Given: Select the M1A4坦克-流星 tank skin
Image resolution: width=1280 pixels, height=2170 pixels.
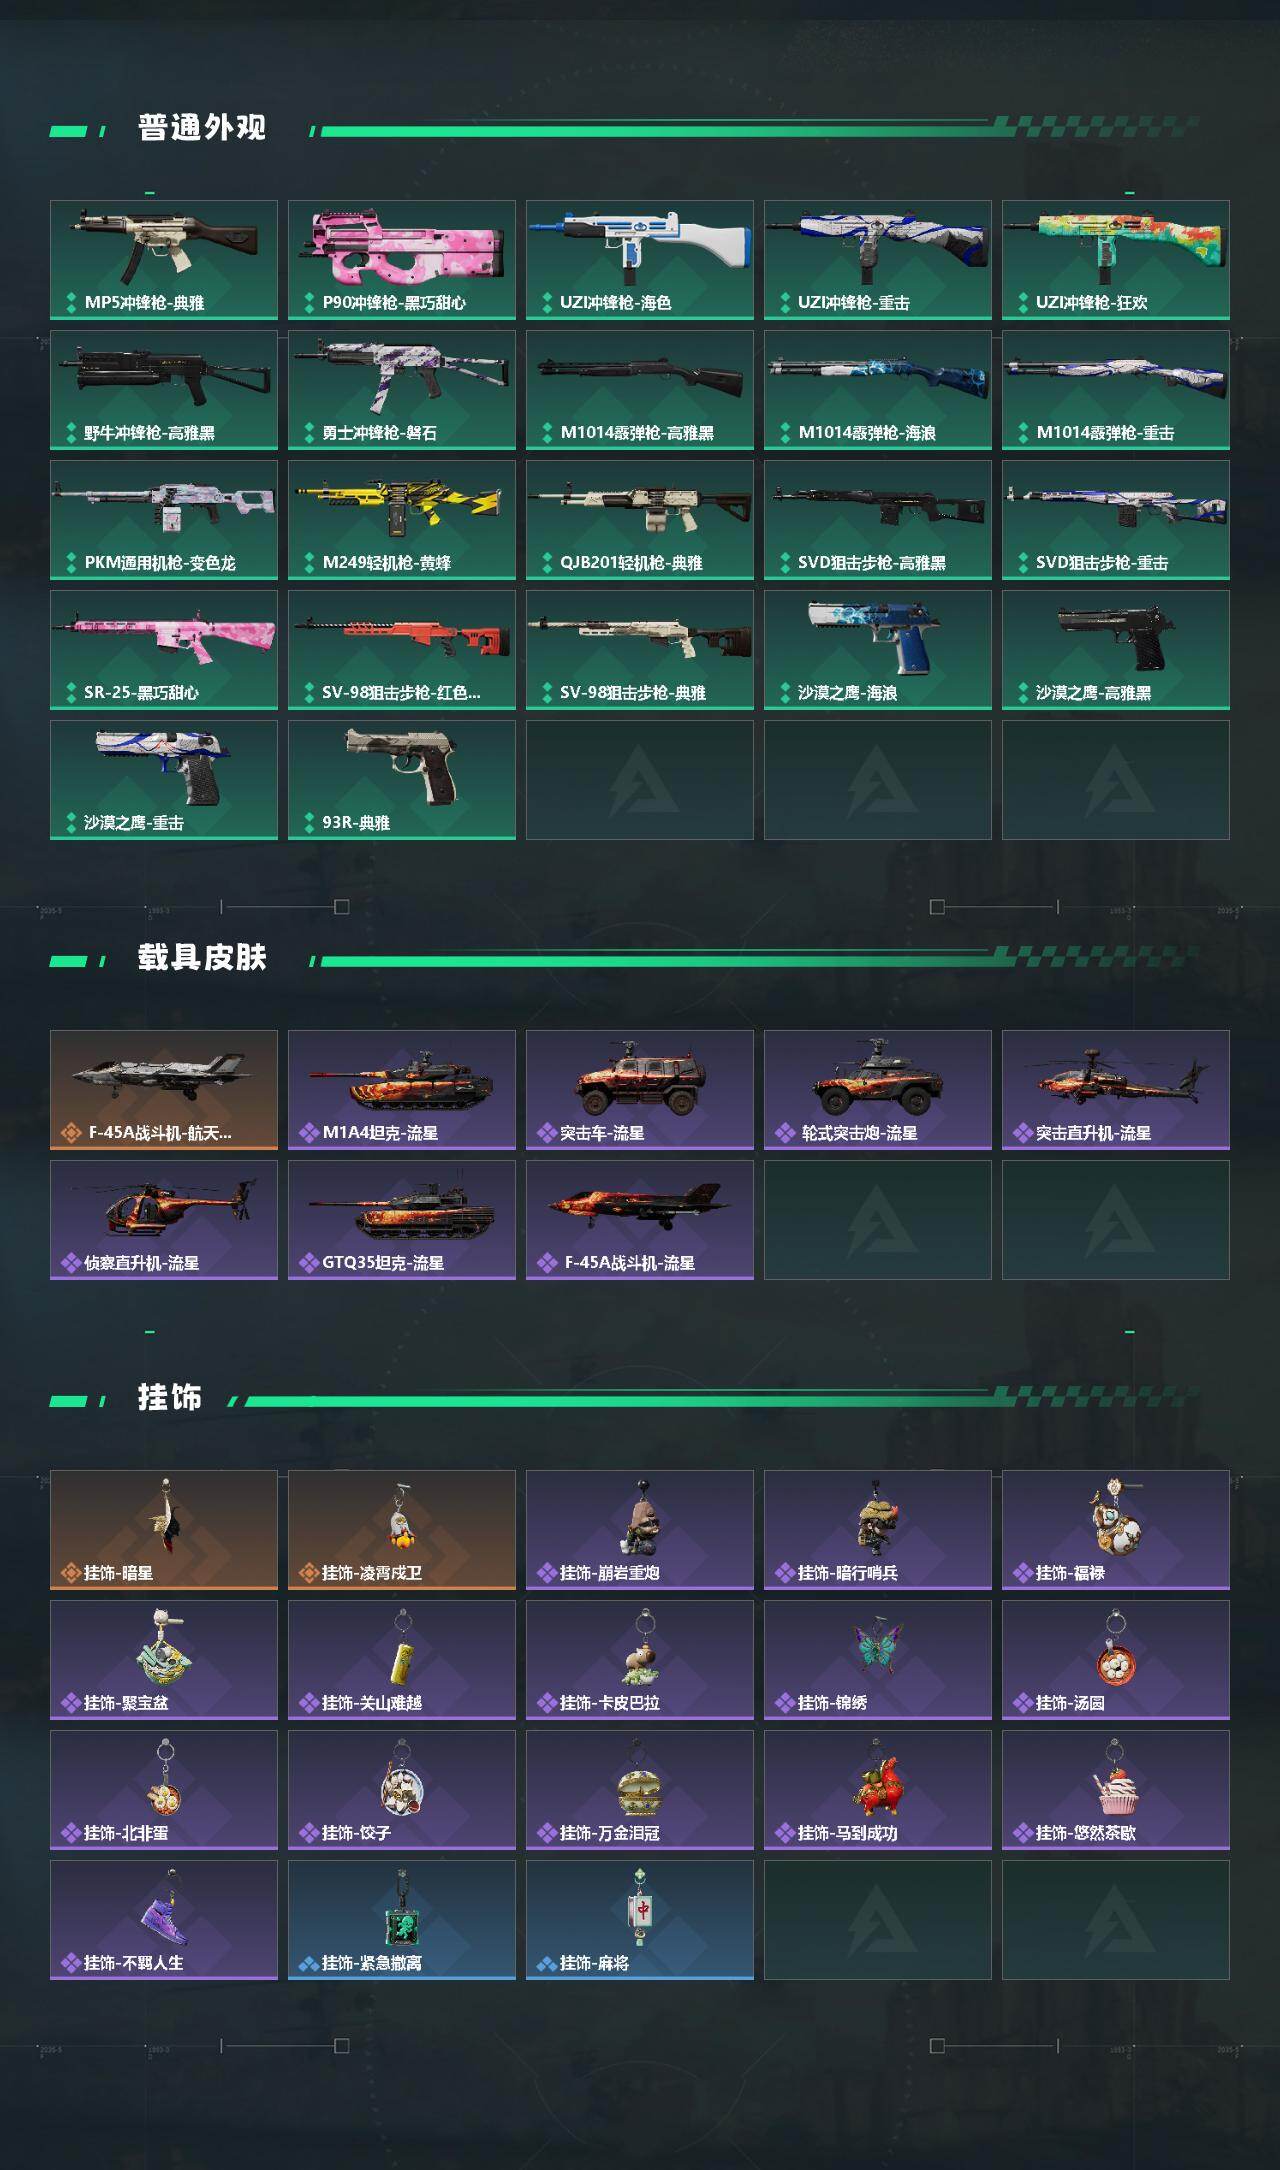Looking at the screenshot, I should (x=402, y=1090).
